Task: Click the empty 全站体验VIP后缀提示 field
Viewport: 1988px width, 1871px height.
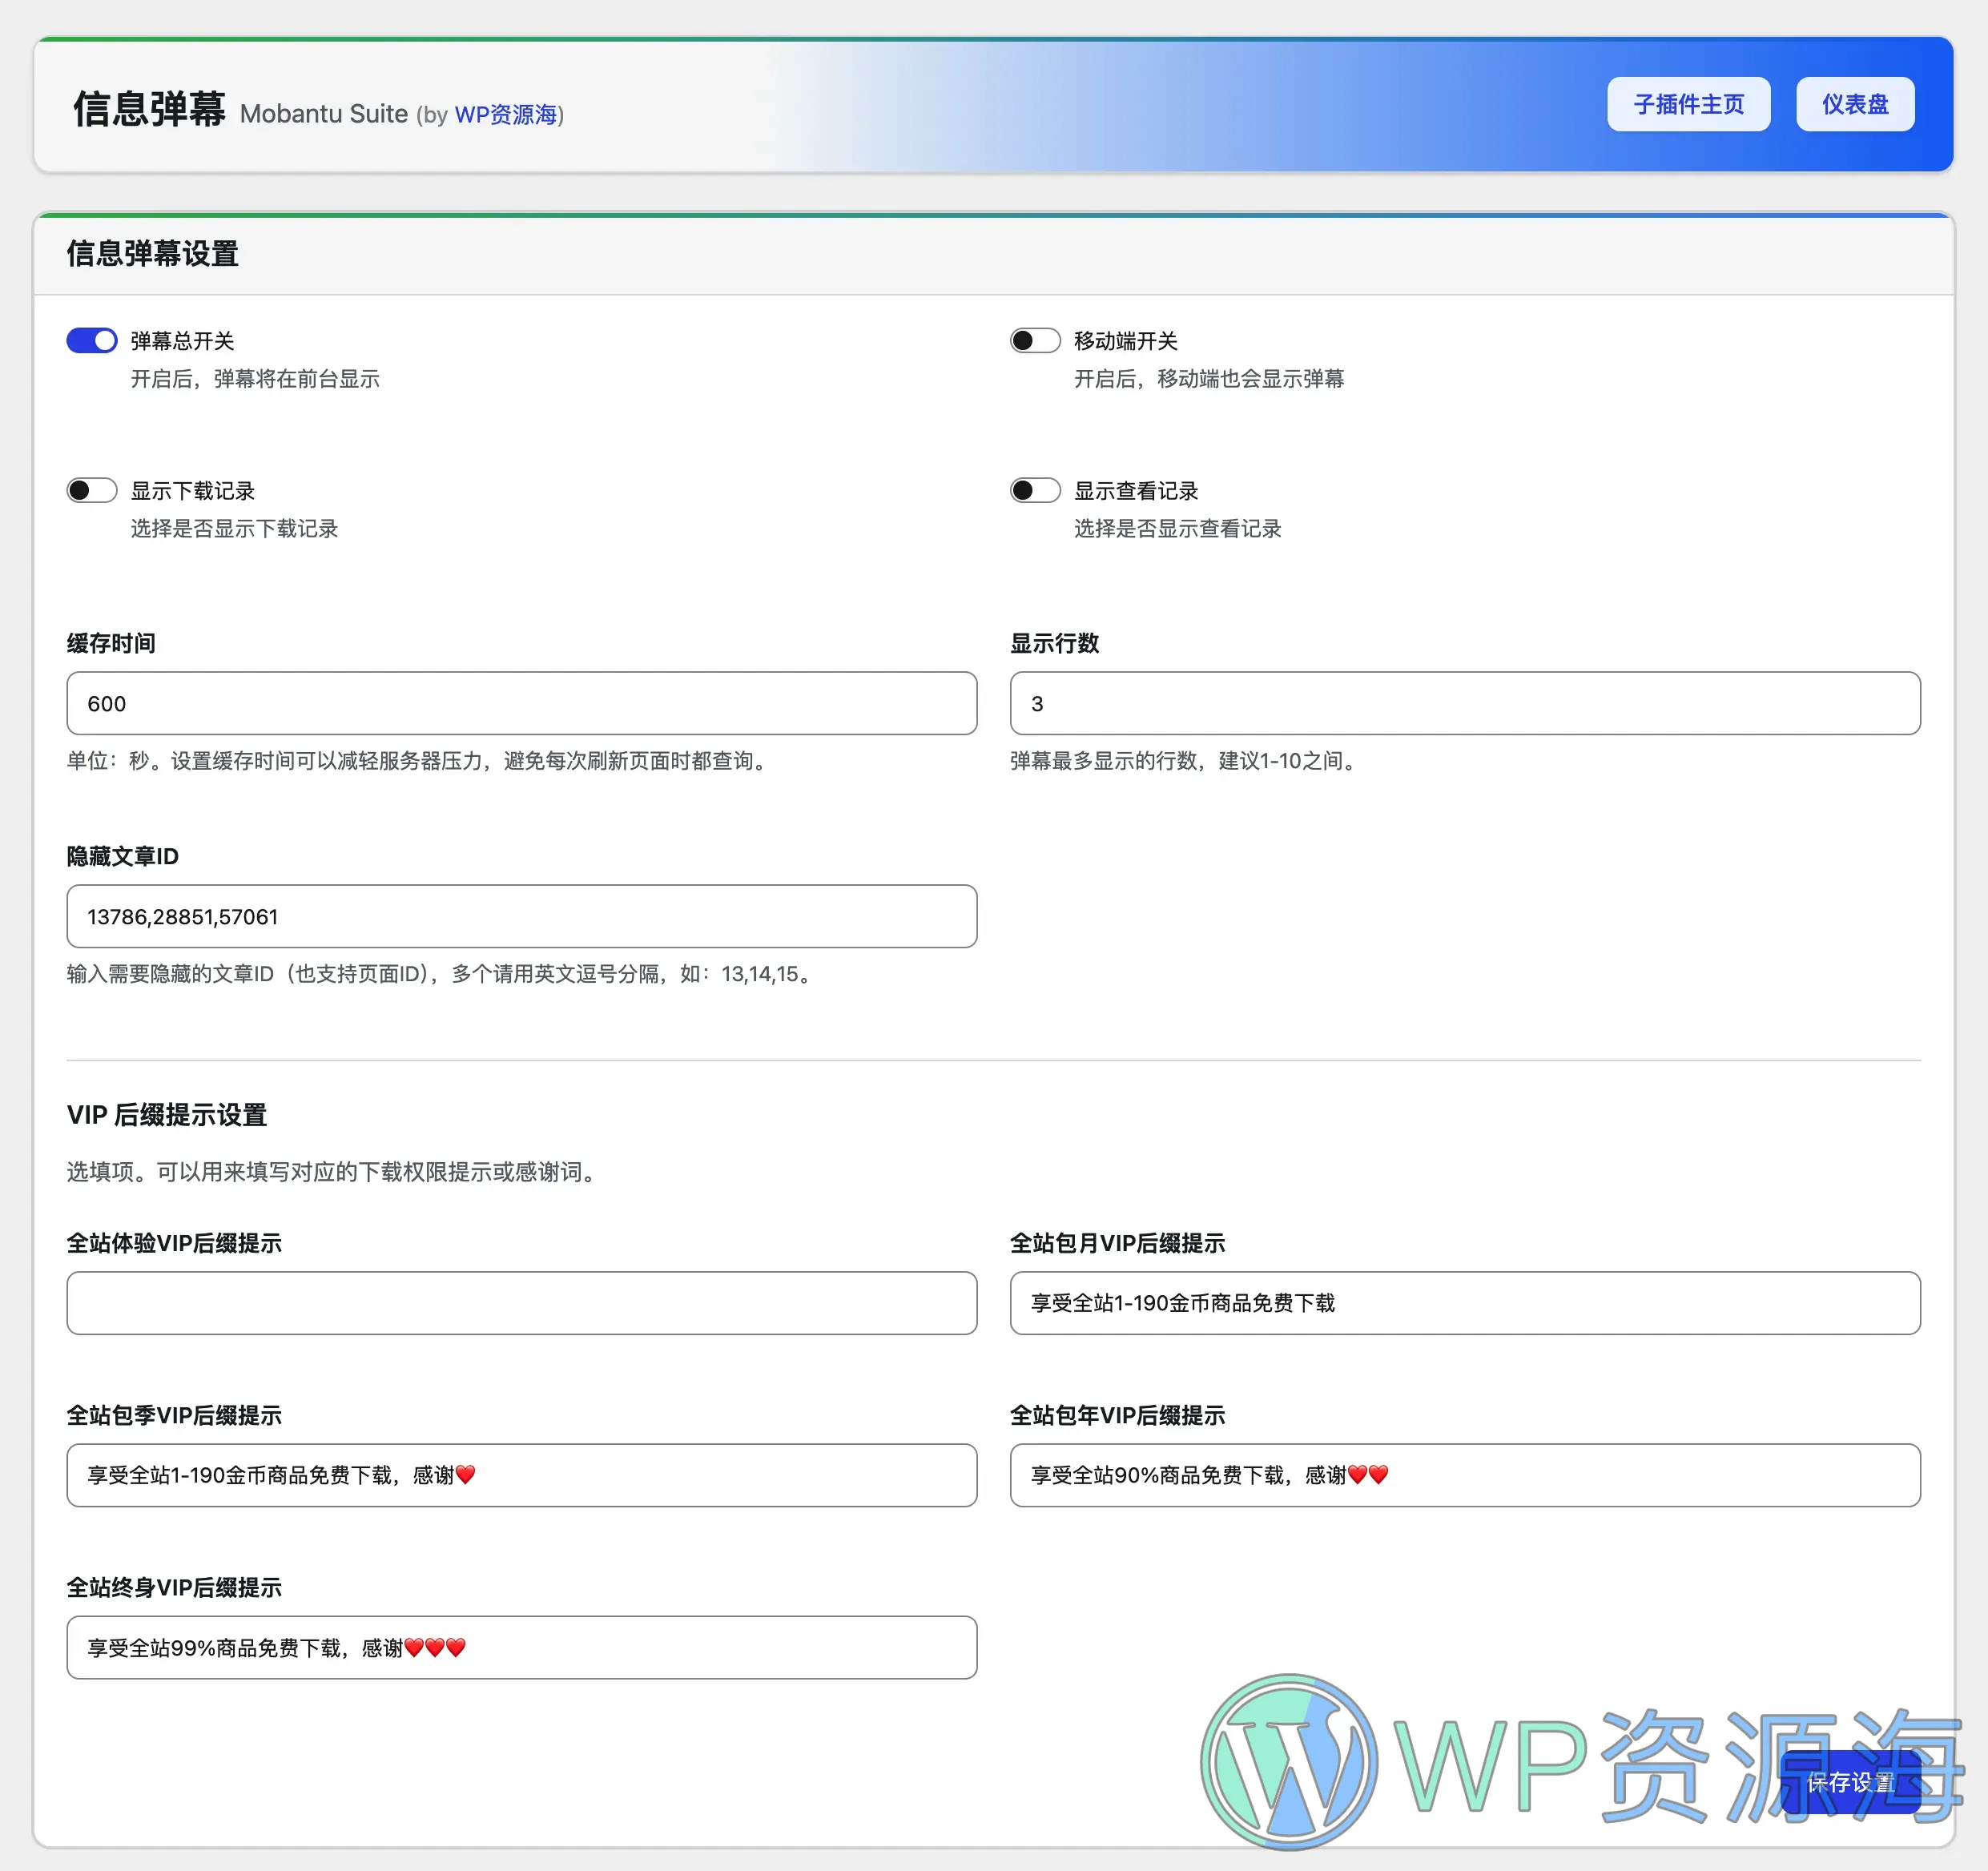Action: click(520, 1303)
